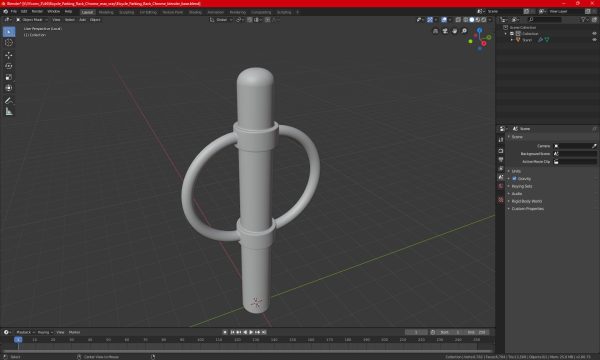
Task: Click the blue Z axis on navigation gizmo
Action: click(x=479, y=30)
